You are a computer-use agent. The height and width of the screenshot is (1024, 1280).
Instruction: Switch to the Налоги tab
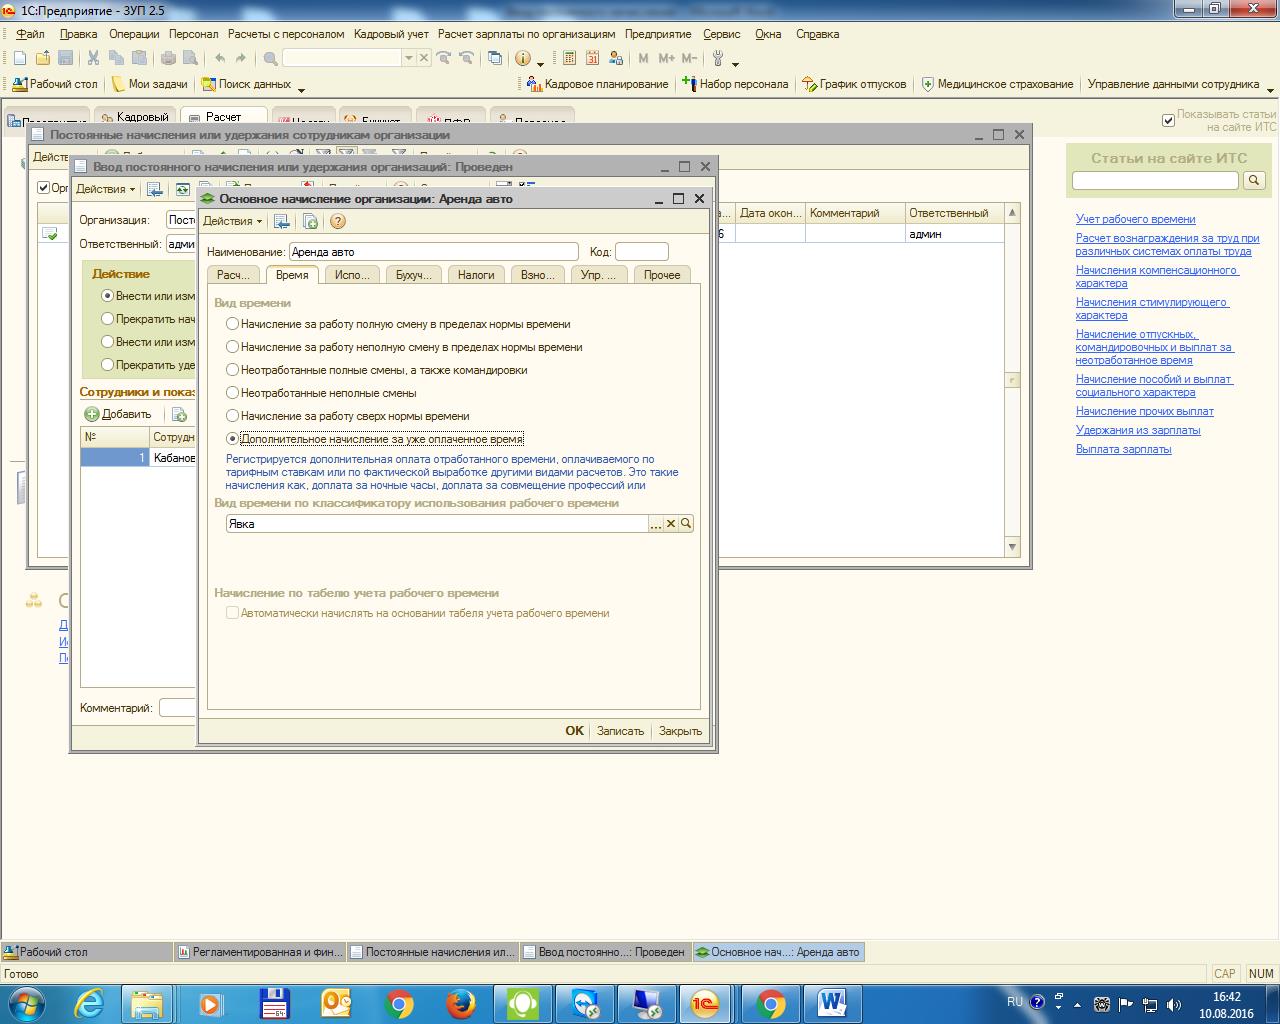[477, 275]
